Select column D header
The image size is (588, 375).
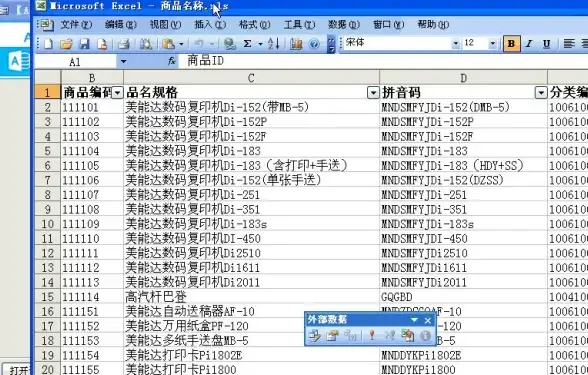click(x=464, y=78)
